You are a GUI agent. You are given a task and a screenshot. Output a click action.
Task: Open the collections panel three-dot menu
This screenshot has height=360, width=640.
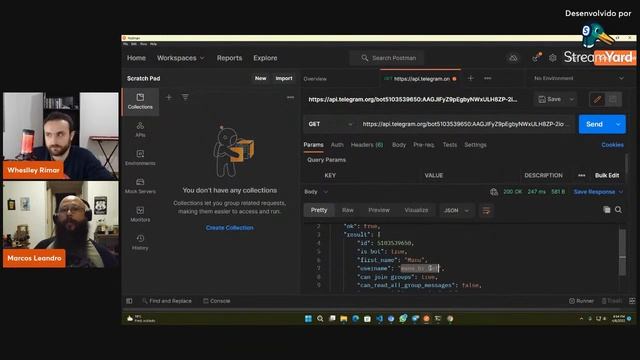pyautogui.click(x=290, y=97)
